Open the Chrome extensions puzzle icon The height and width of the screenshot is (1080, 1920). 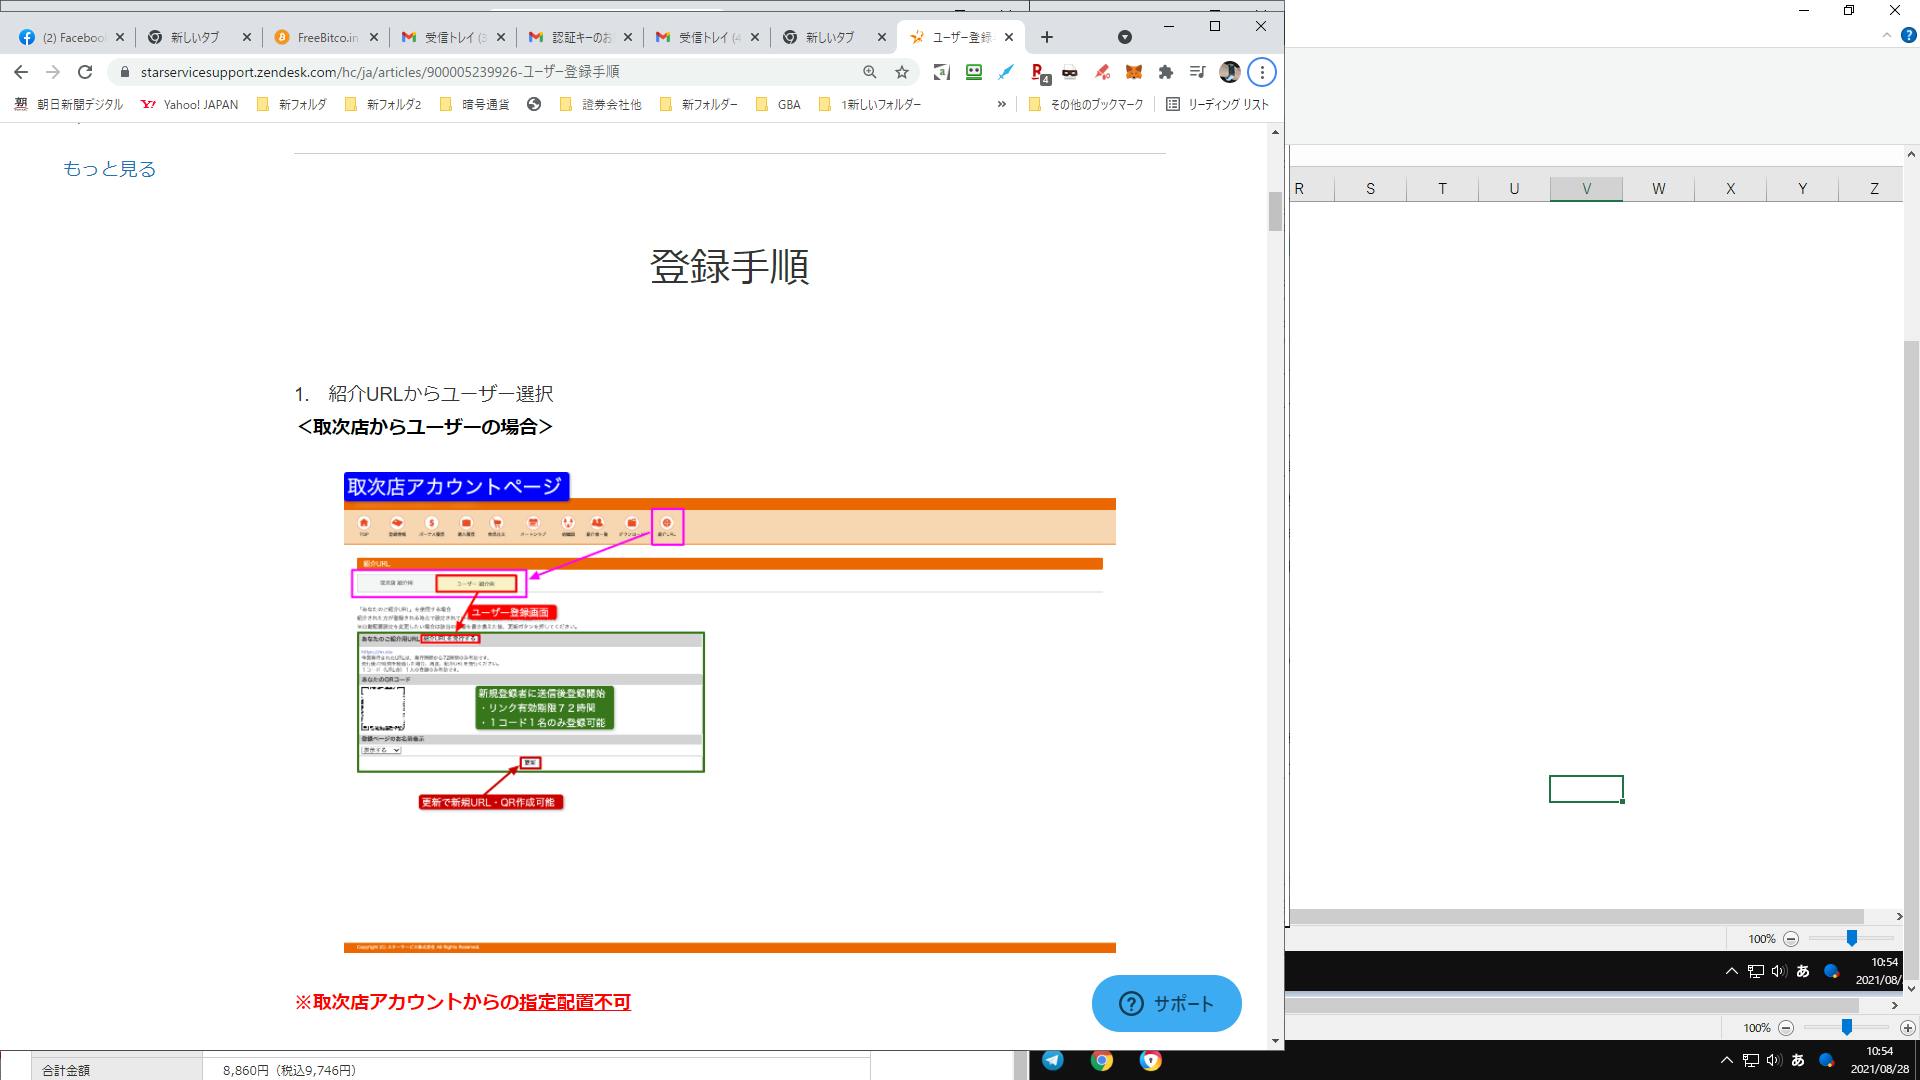(x=1165, y=72)
